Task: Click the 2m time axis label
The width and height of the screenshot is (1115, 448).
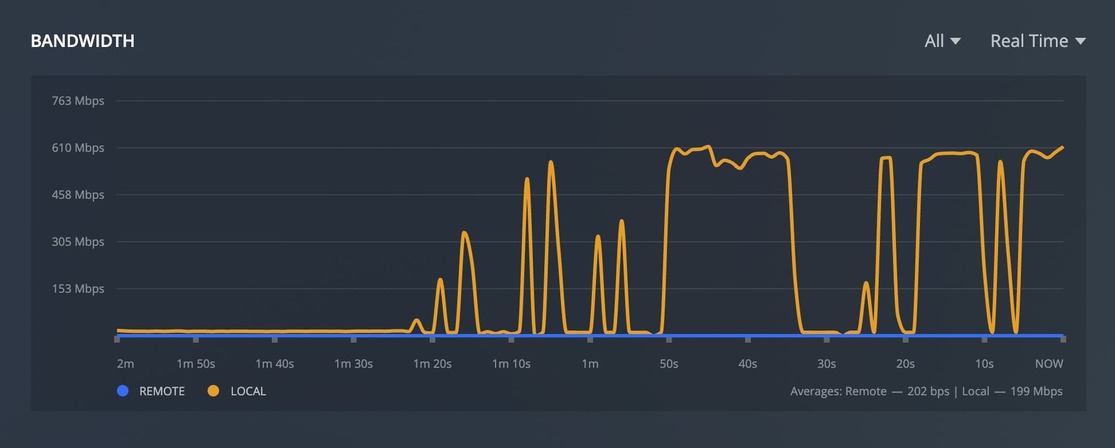Action: [125, 363]
